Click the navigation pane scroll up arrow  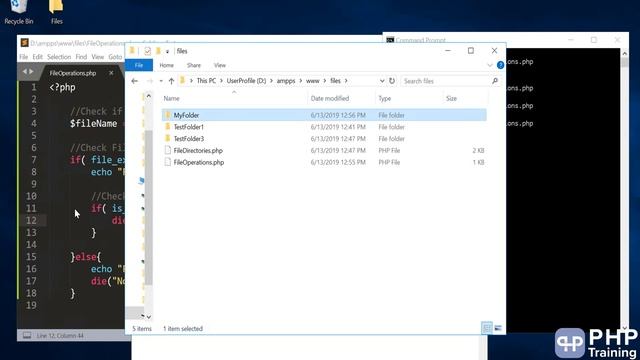pyautogui.click(x=149, y=96)
